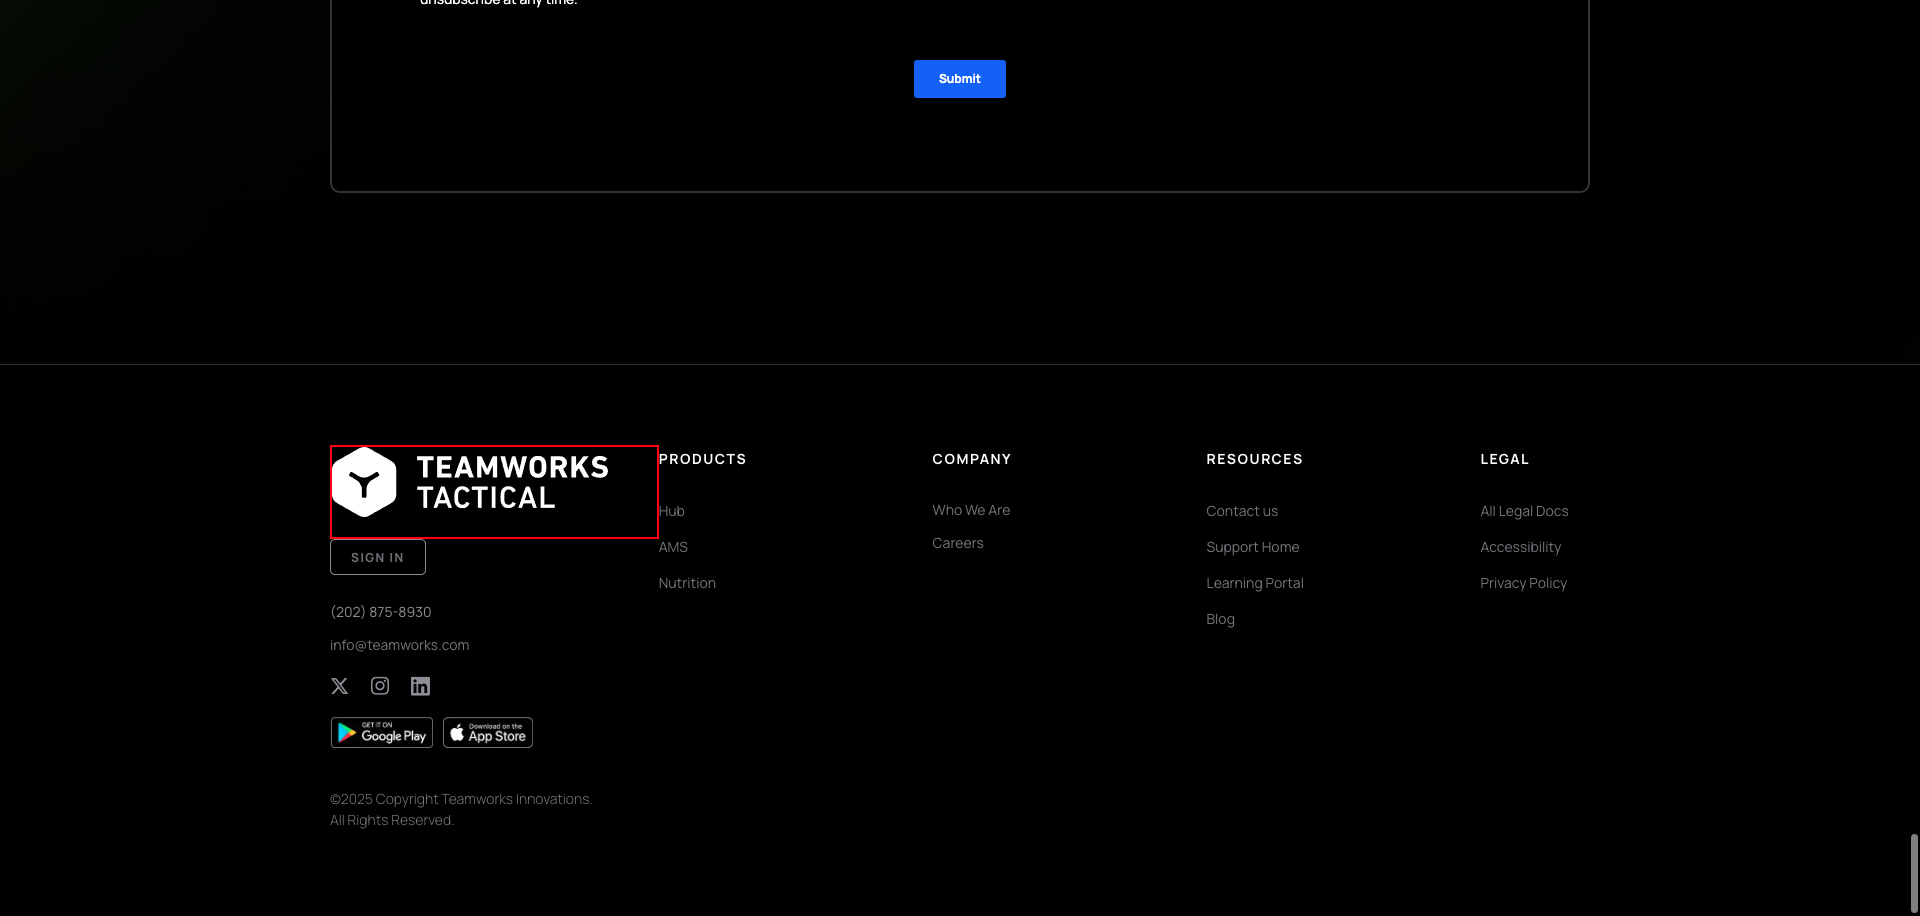Open the AMS product link
1920x916 pixels.
[x=673, y=547]
